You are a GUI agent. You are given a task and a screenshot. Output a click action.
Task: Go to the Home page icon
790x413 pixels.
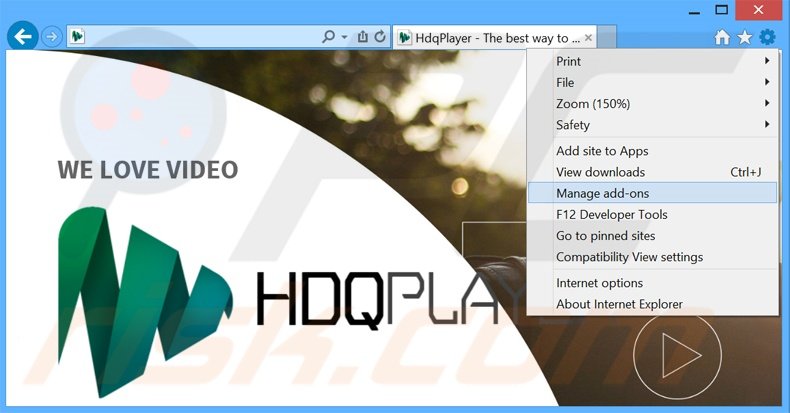point(722,37)
